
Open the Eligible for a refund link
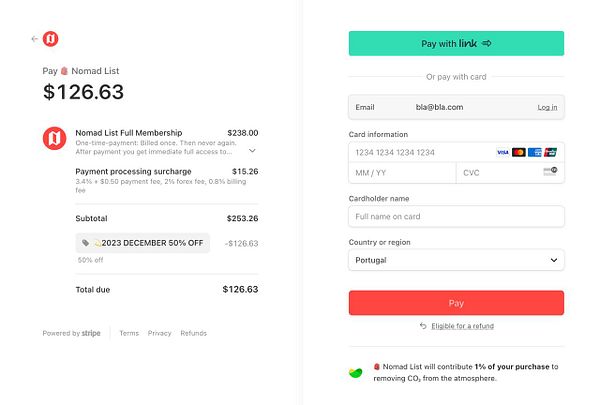click(461, 326)
